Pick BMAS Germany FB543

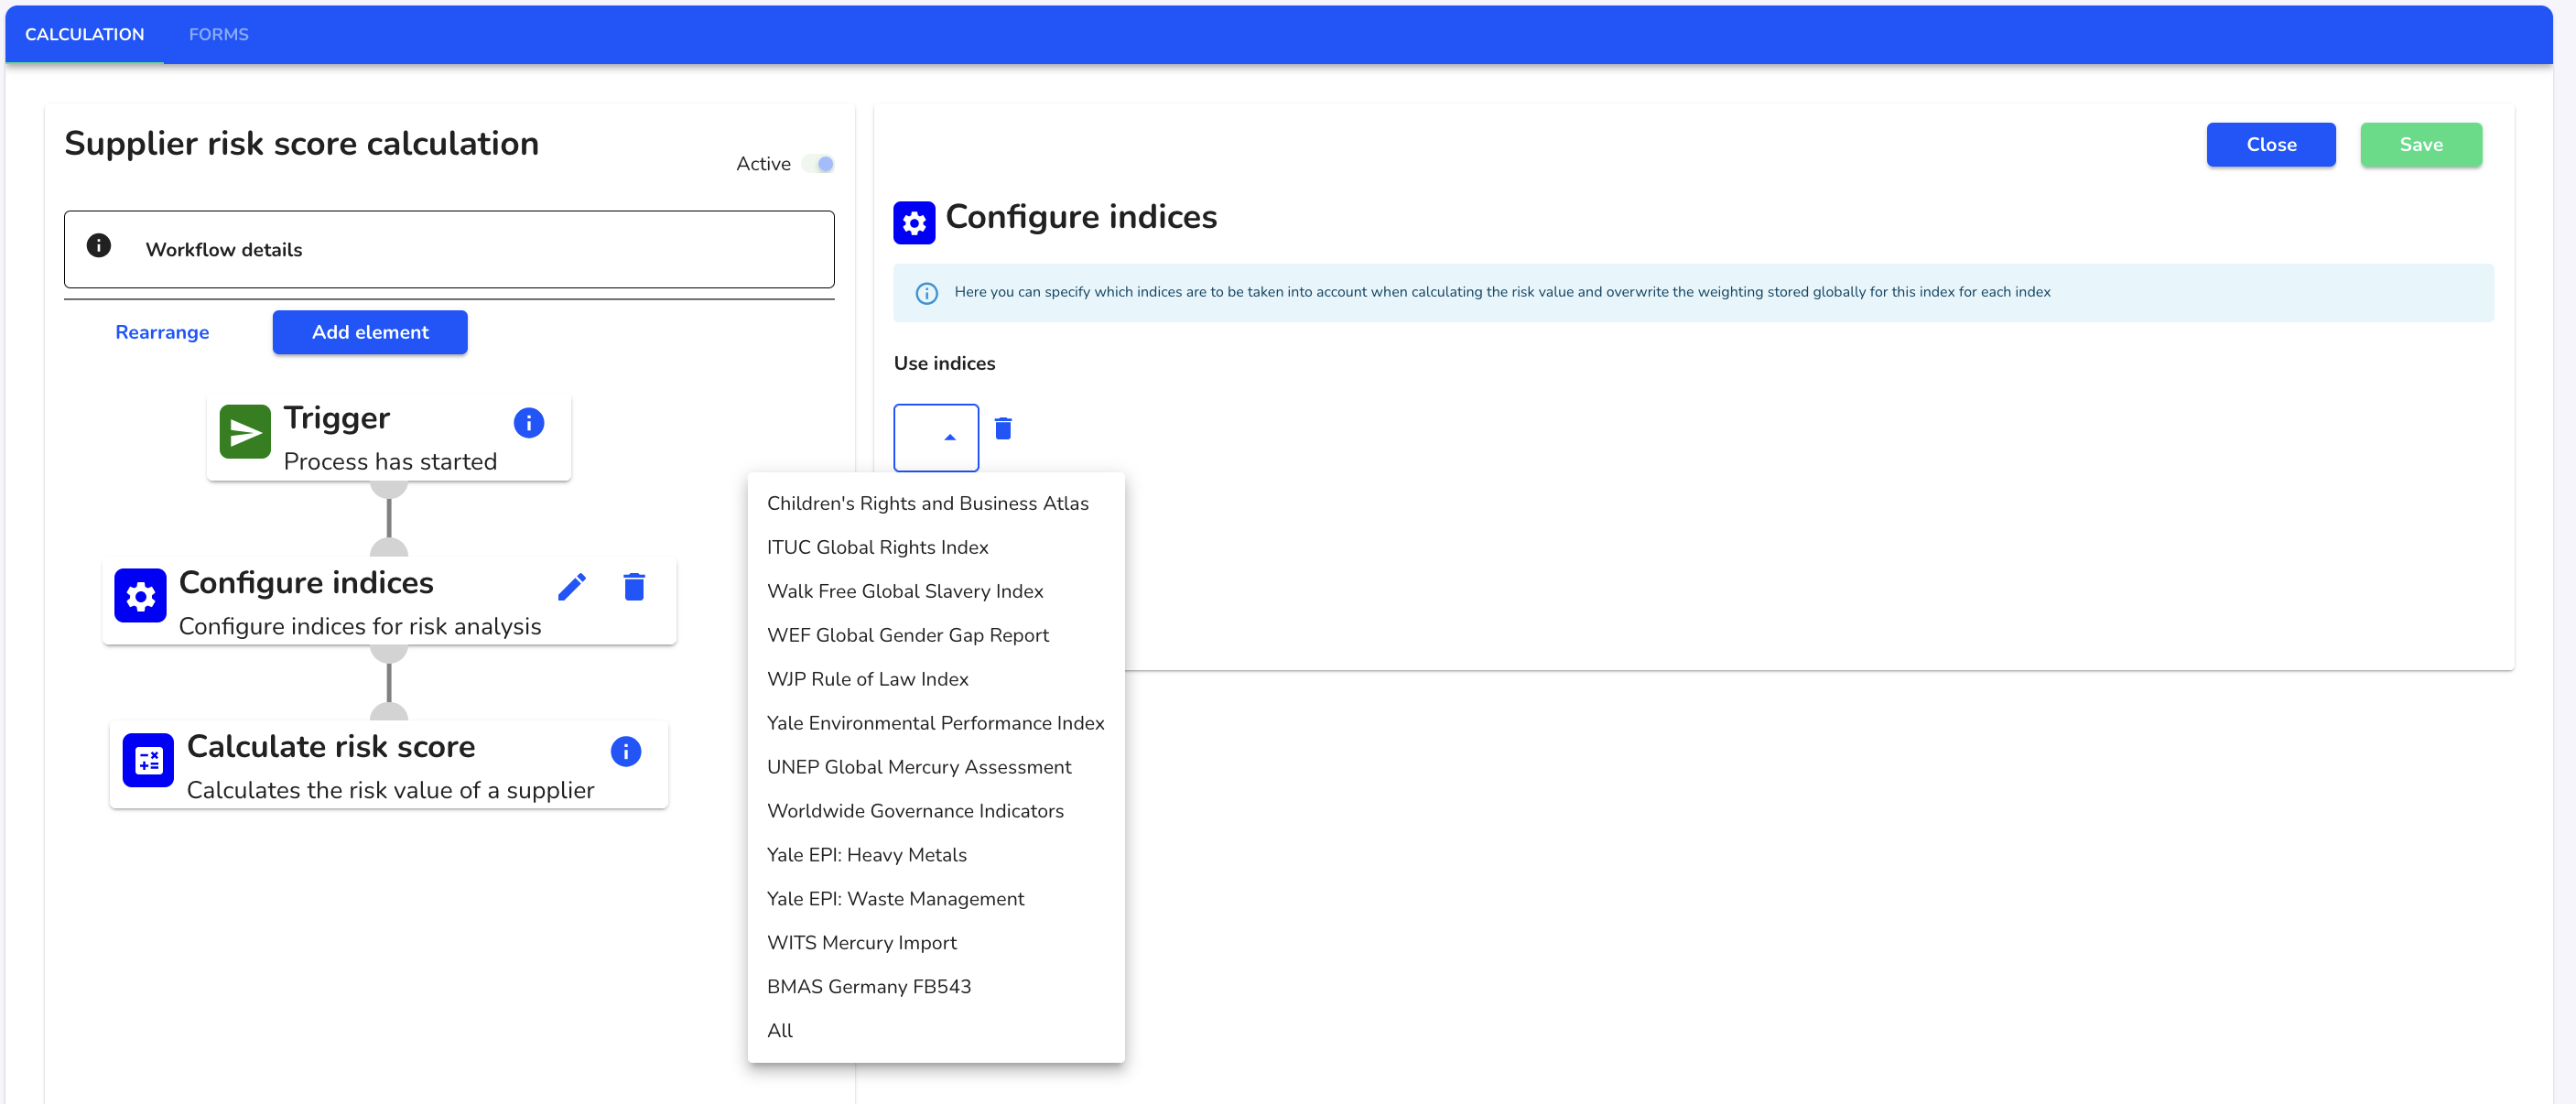pos(936,987)
